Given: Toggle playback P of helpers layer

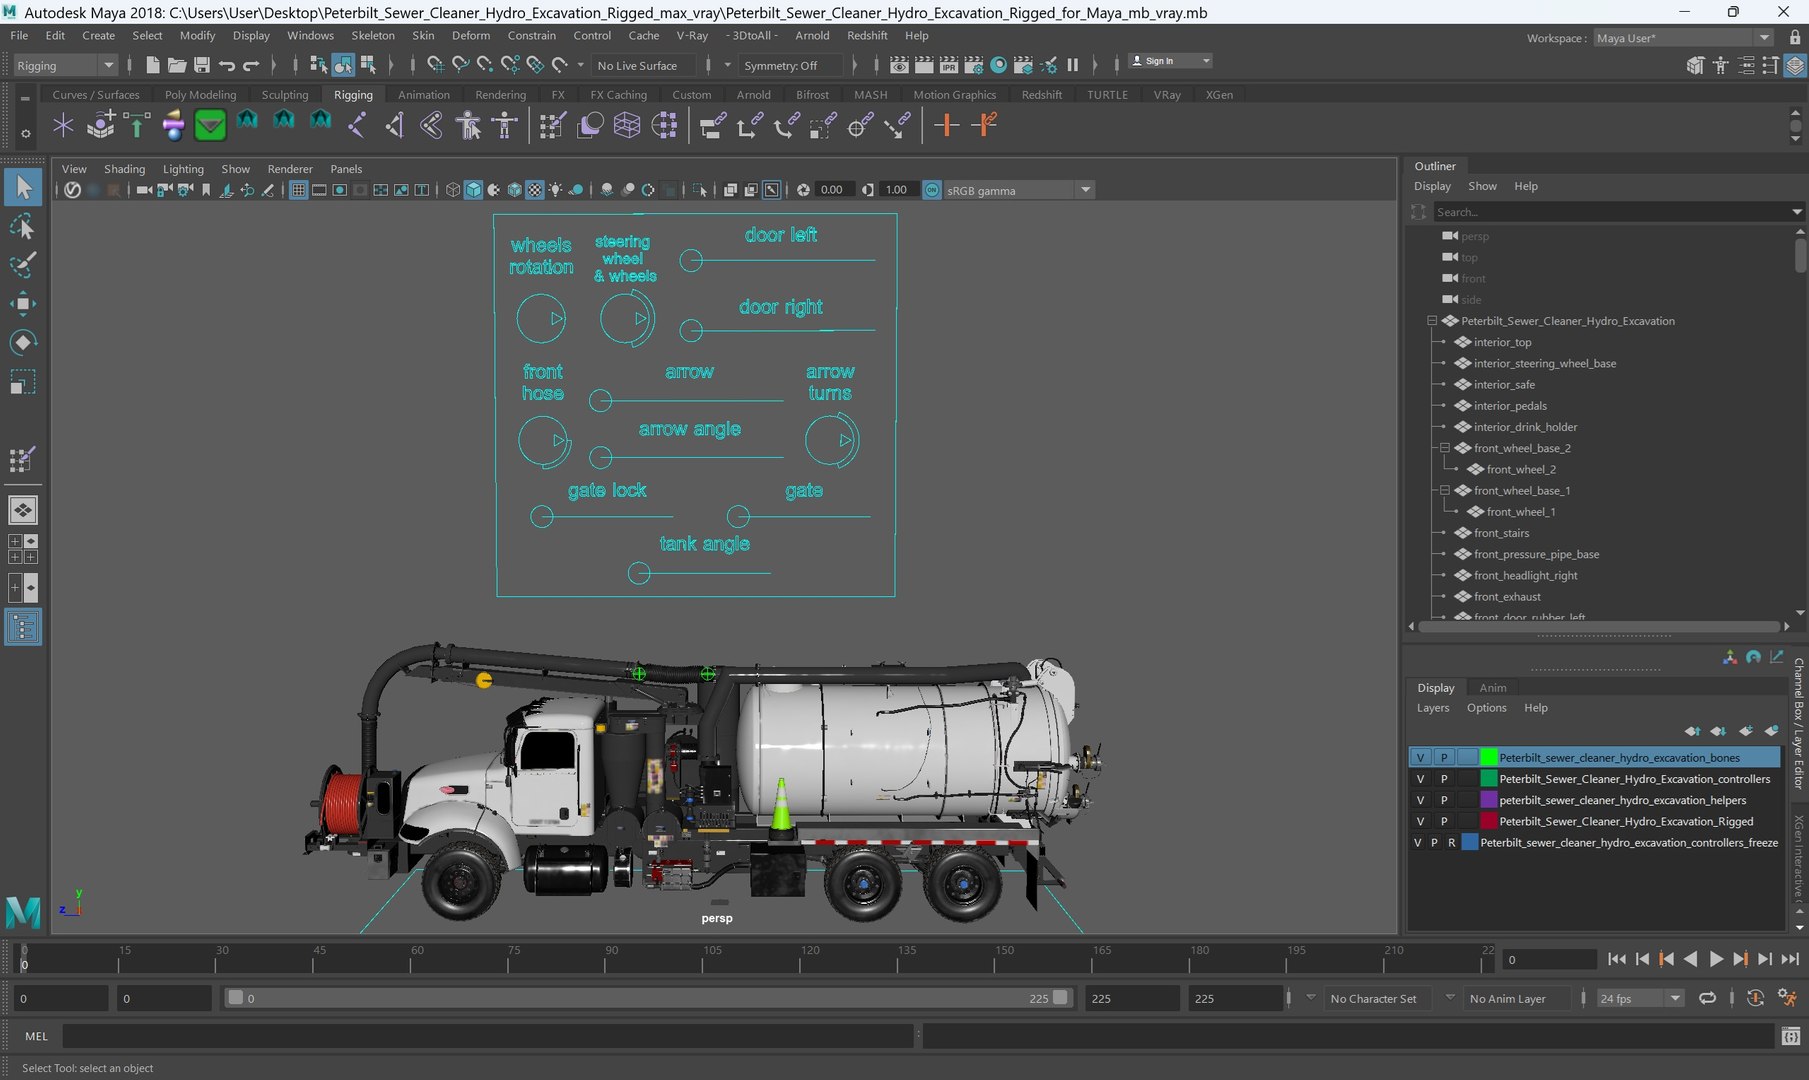Looking at the screenshot, I should [x=1444, y=800].
